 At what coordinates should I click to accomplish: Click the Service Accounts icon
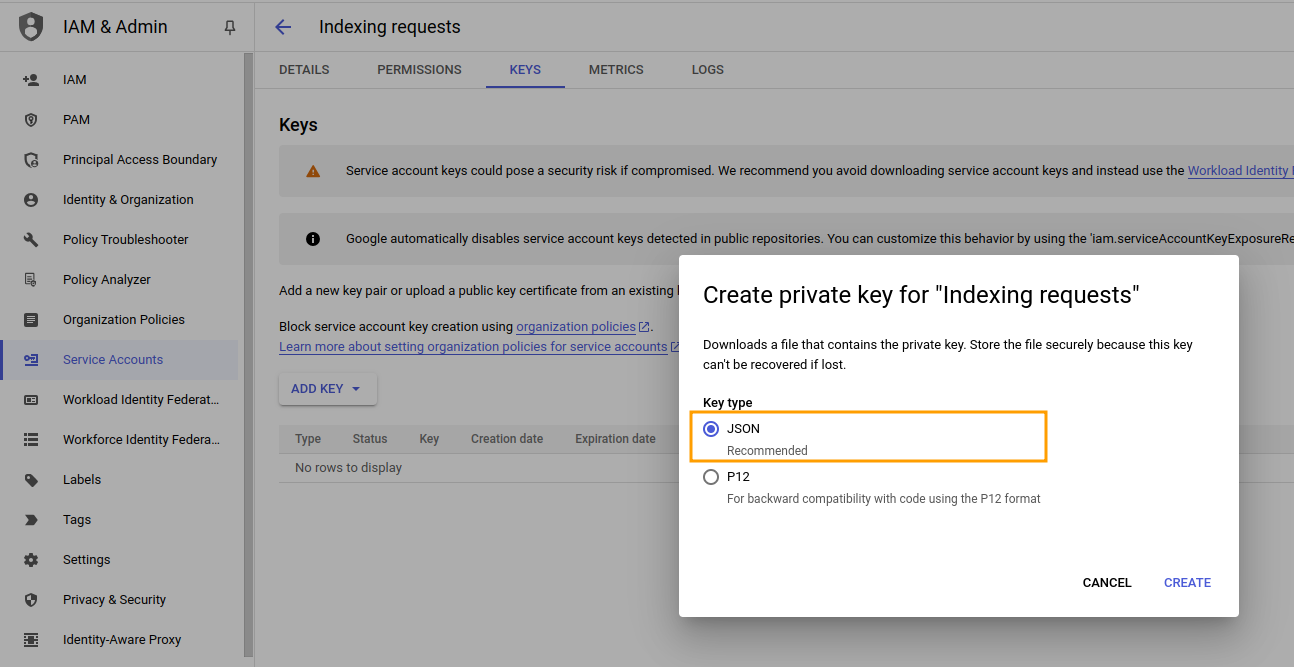pos(31,359)
